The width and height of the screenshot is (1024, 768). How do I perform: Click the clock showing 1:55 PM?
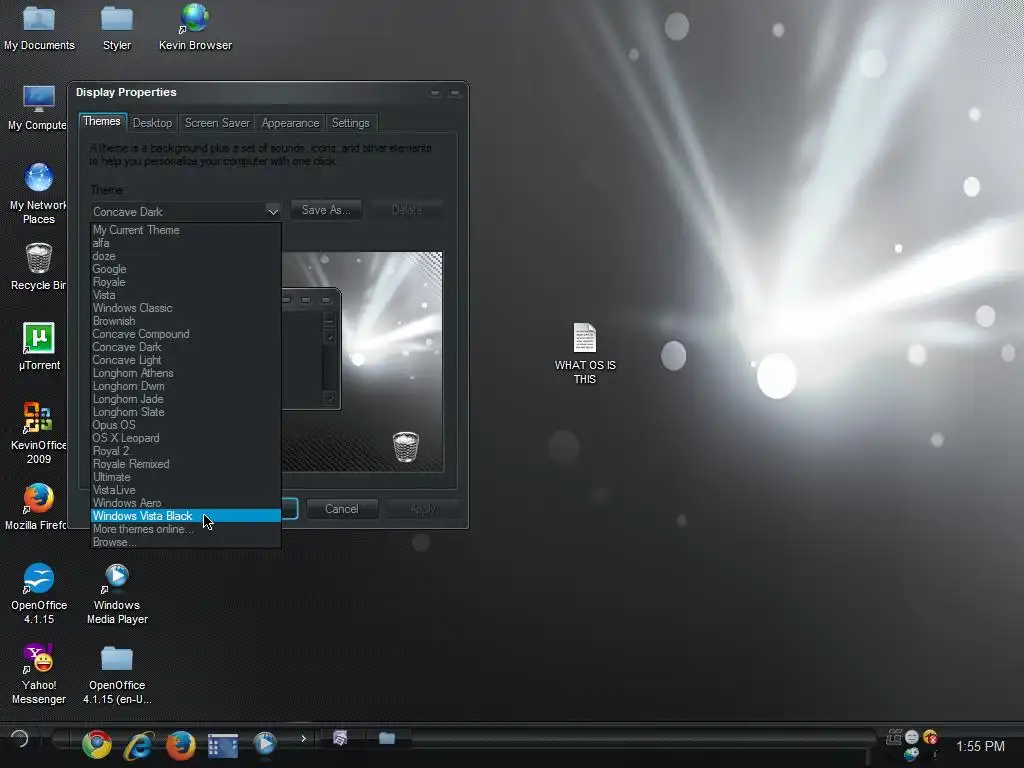(x=980, y=746)
